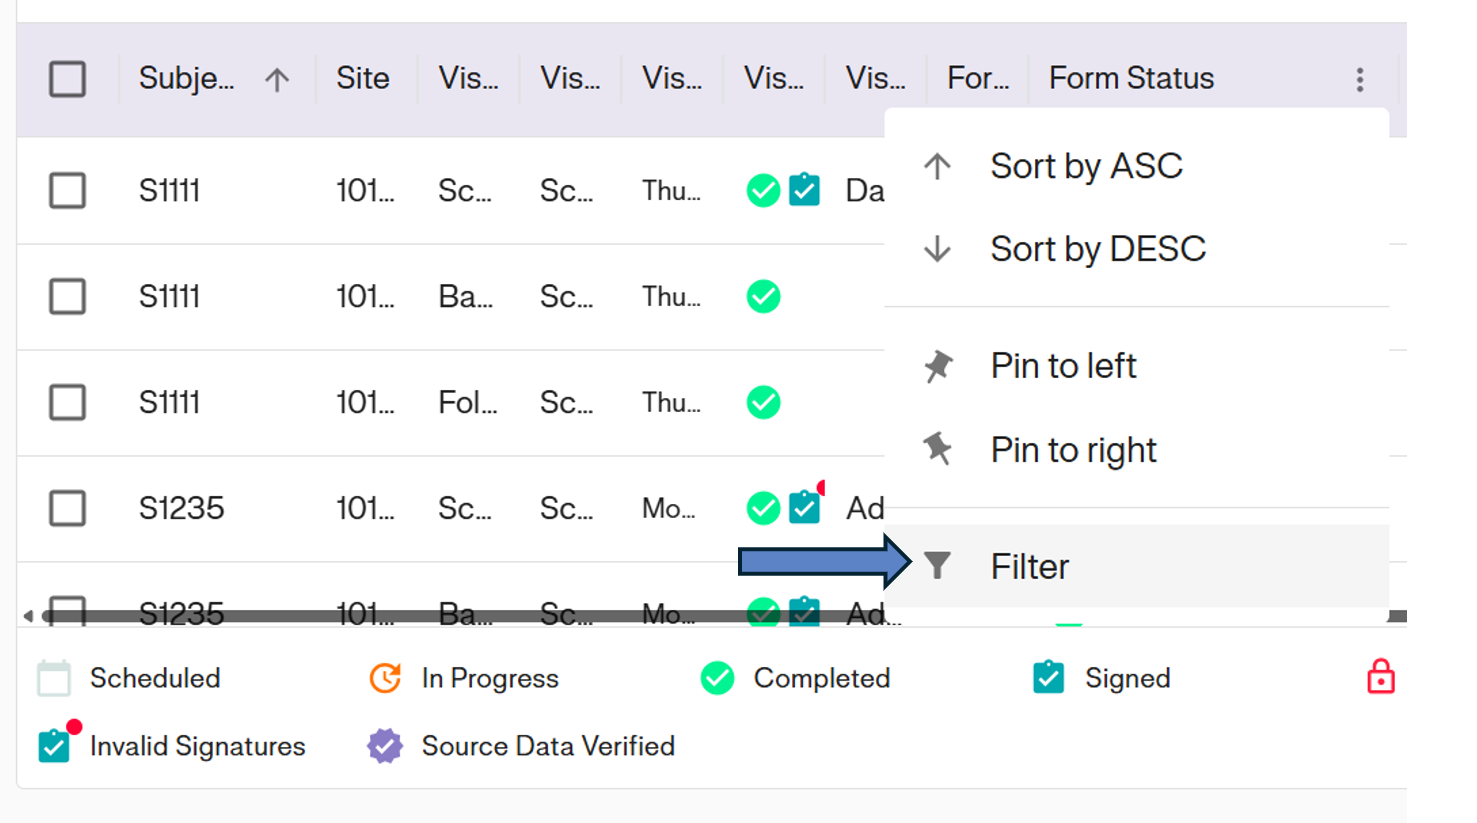This screenshot has height=823, width=1477.
Task: Click the ascending sort arrow beside Subject header
Action: [x=277, y=78]
